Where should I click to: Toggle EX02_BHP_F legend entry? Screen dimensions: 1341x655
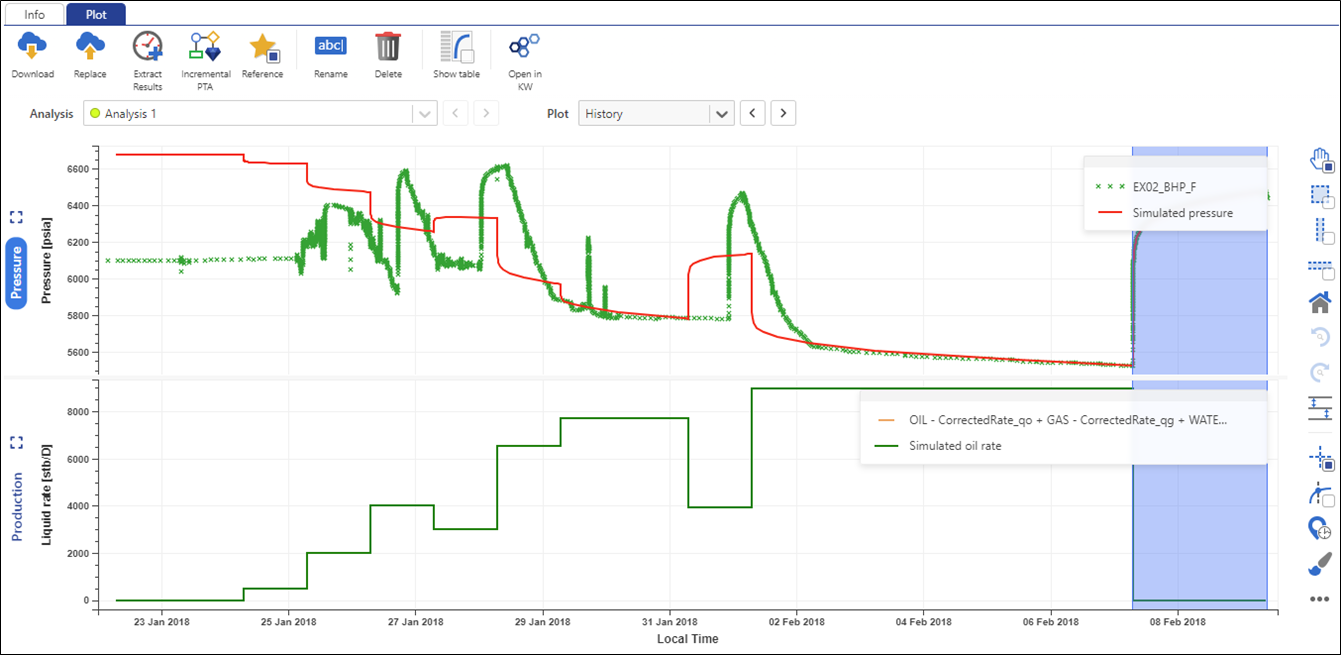click(1165, 186)
